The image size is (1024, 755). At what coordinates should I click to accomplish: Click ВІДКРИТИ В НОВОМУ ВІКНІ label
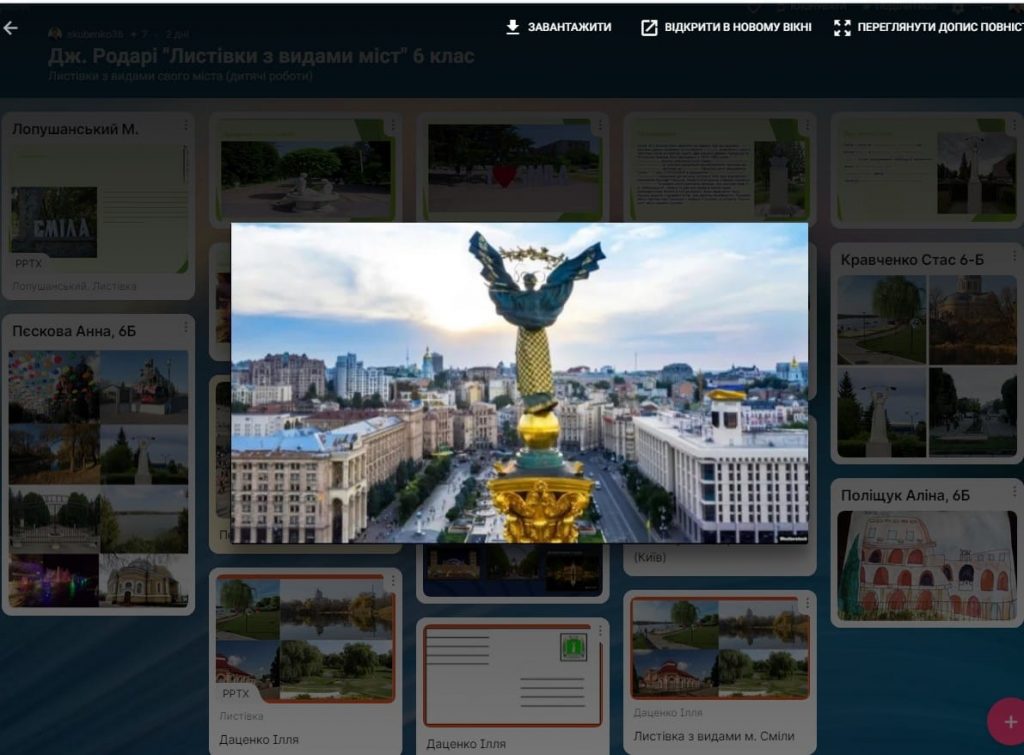tap(738, 27)
